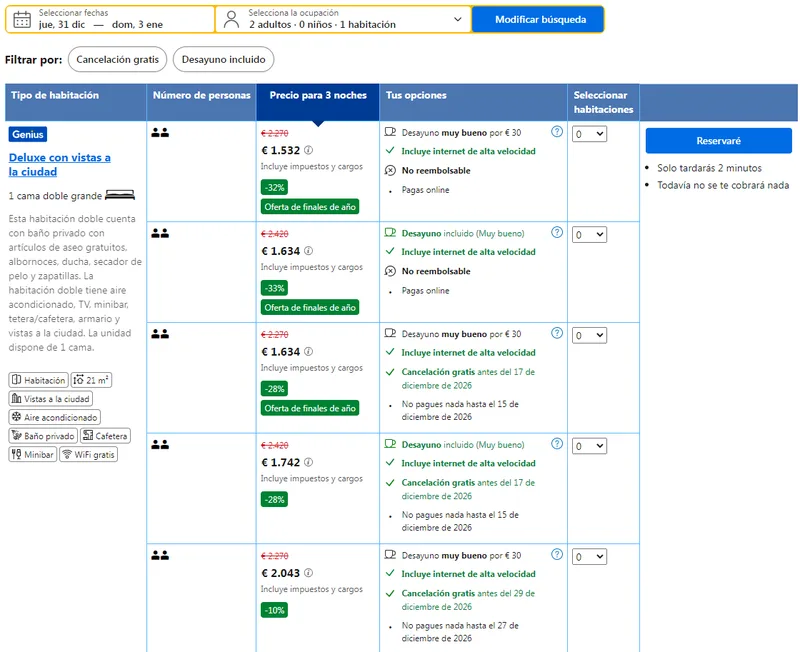Click the help question mark in the € 1.532 row
The width and height of the screenshot is (800, 652).
[557, 132]
